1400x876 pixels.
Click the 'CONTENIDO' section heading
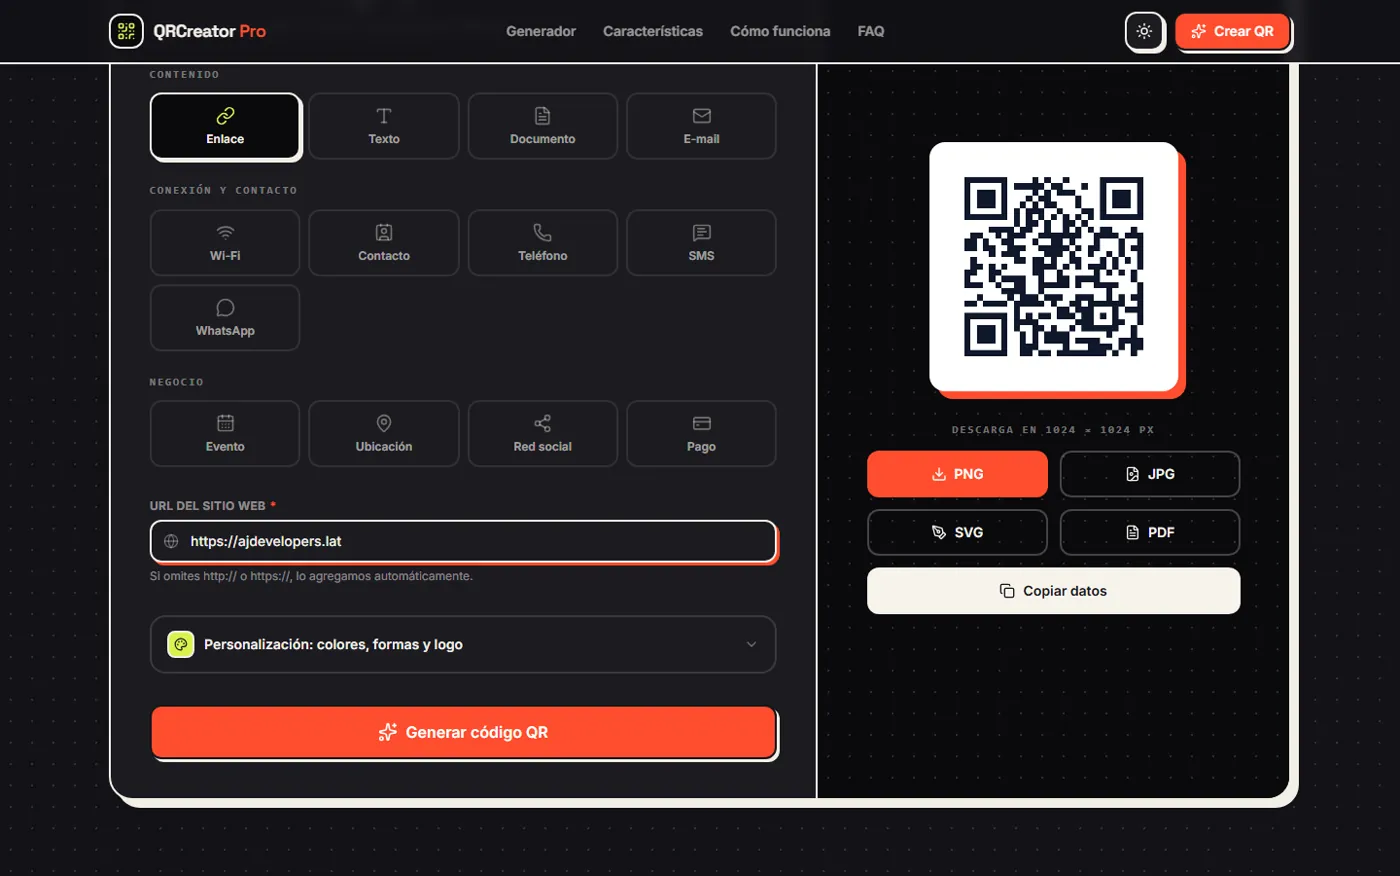(184, 74)
